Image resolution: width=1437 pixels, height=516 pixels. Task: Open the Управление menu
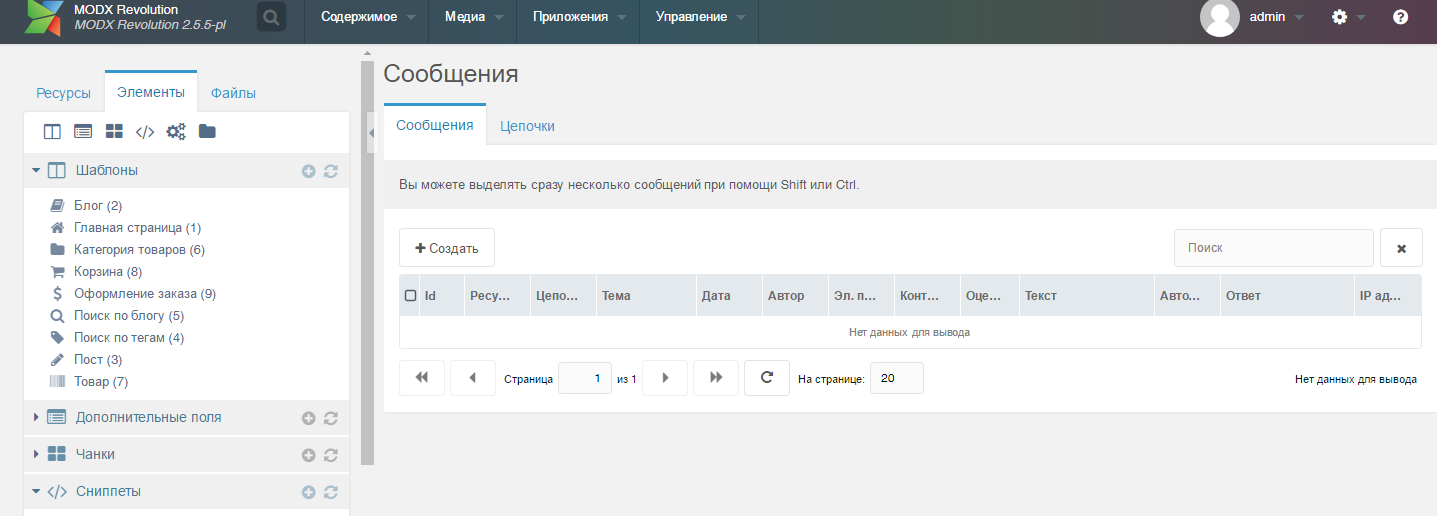click(700, 17)
